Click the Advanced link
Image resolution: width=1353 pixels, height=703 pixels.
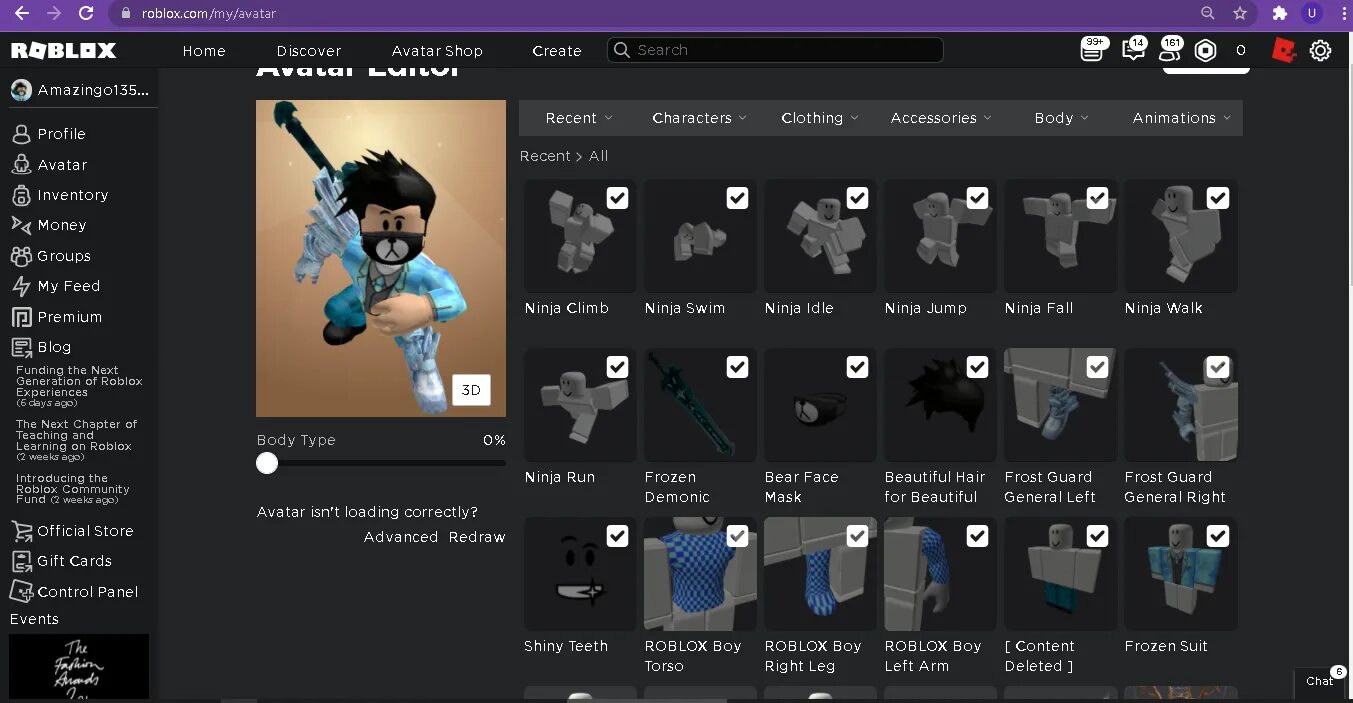click(x=401, y=537)
